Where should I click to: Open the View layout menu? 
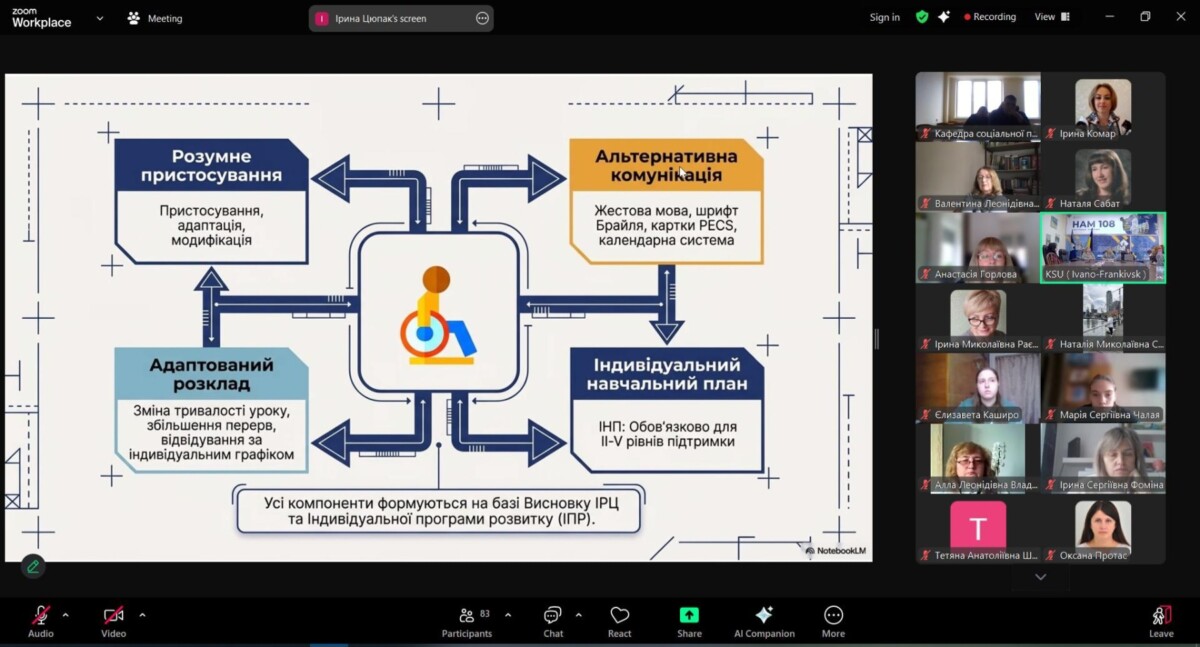[1051, 17]
